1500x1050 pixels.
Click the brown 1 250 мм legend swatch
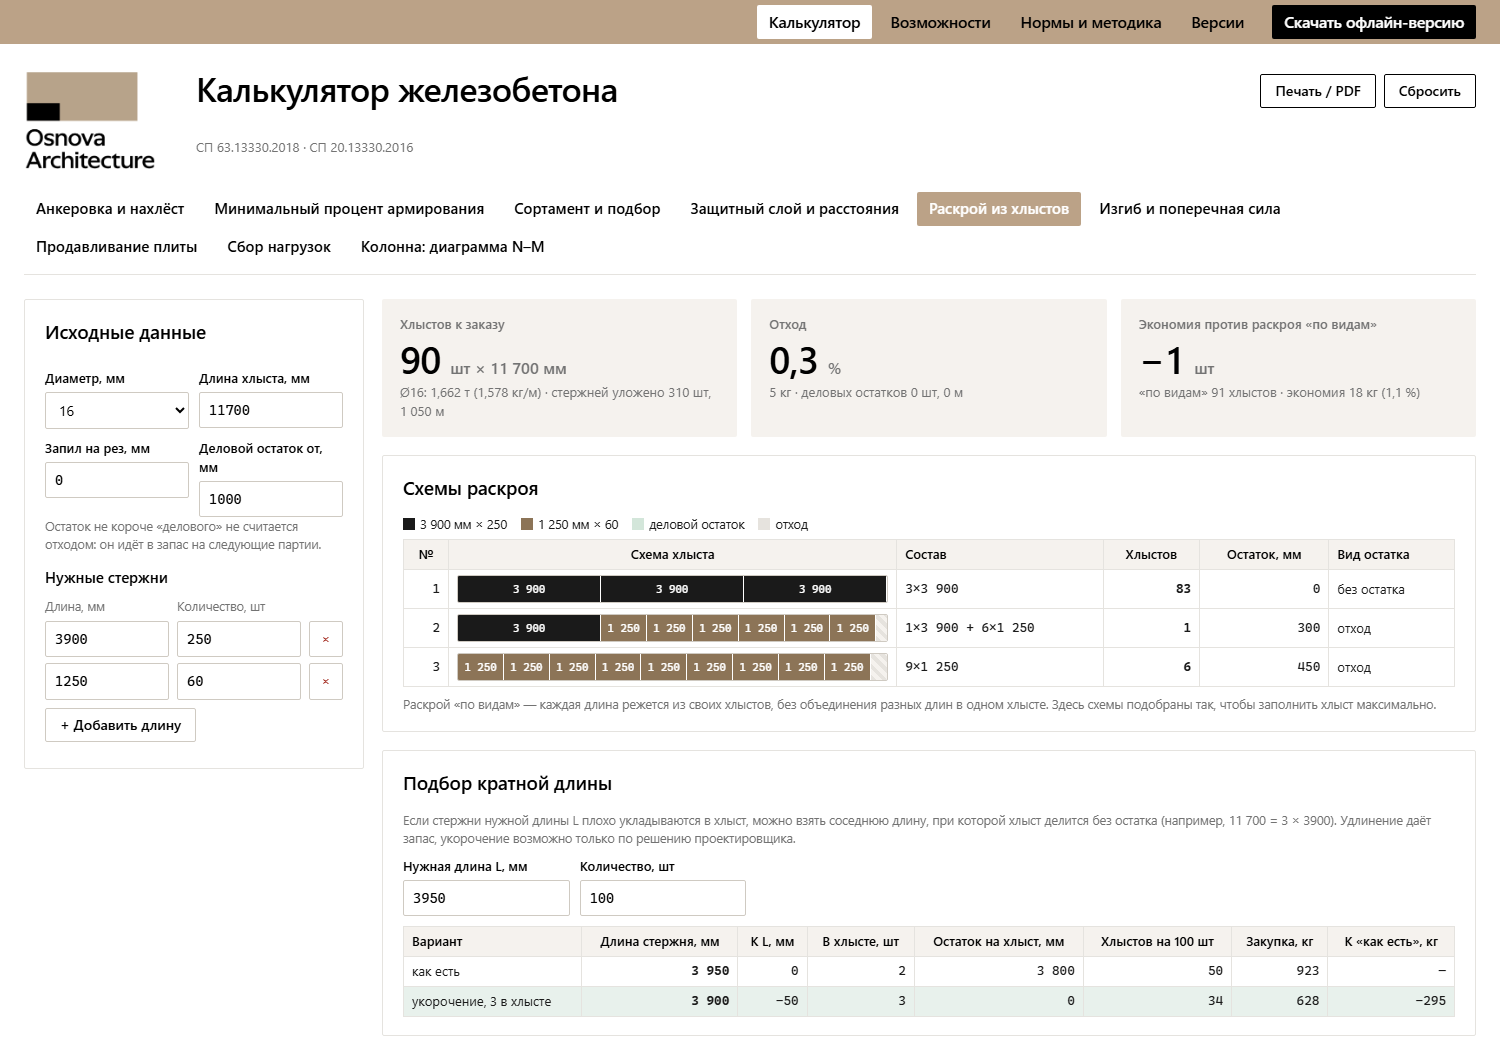pos(527,524)
